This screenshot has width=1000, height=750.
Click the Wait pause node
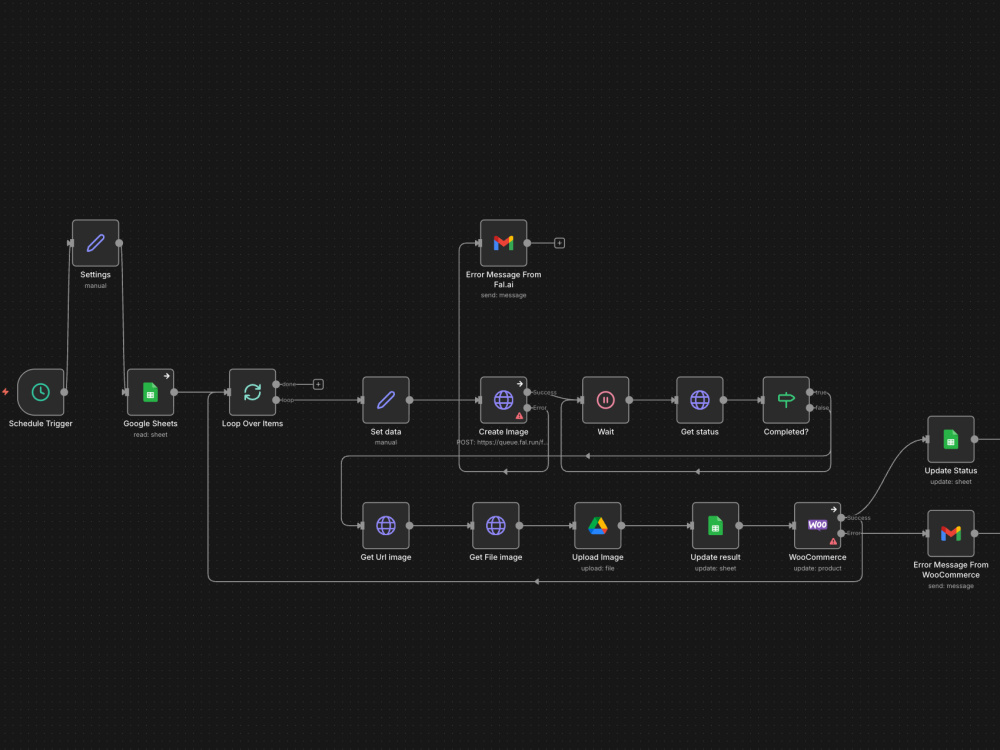pos(606,400)
